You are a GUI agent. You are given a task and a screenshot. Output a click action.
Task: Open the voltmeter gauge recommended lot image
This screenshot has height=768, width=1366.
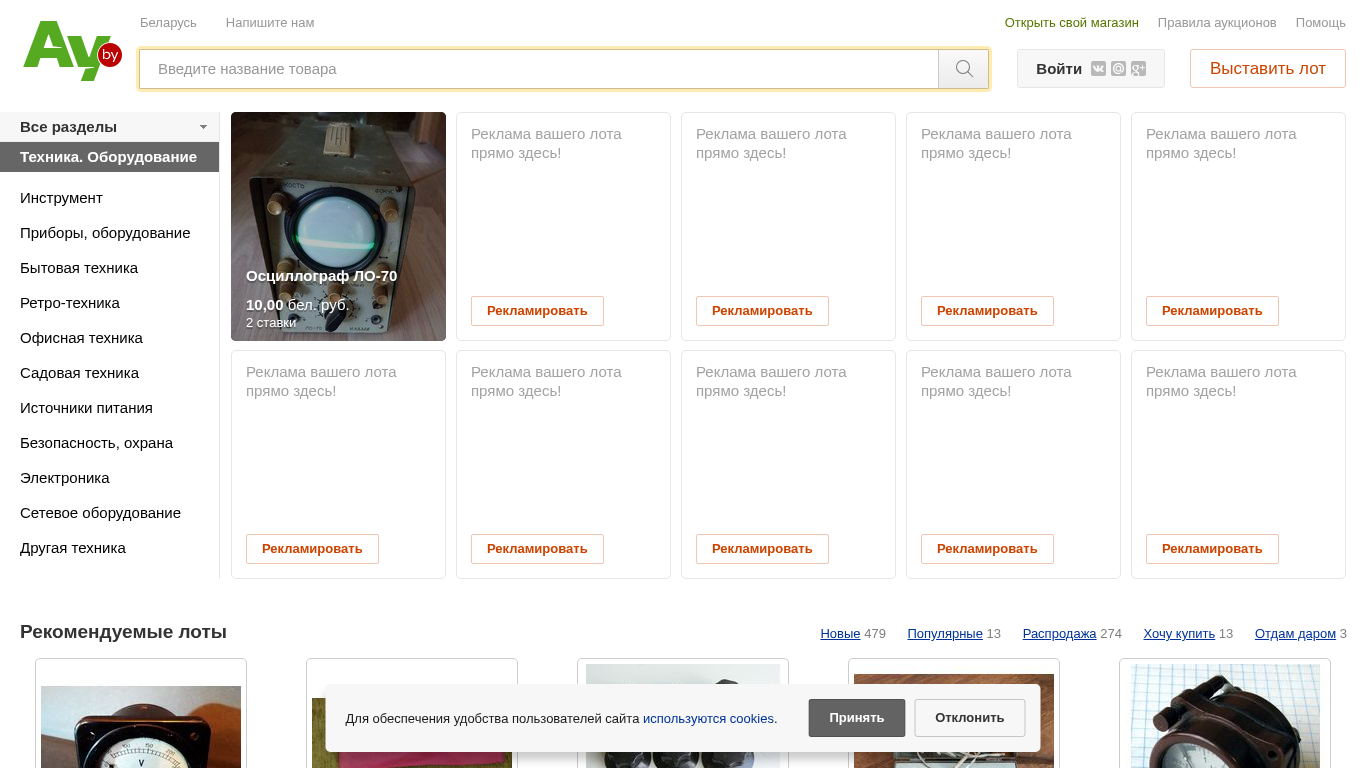tap(141, 727)
